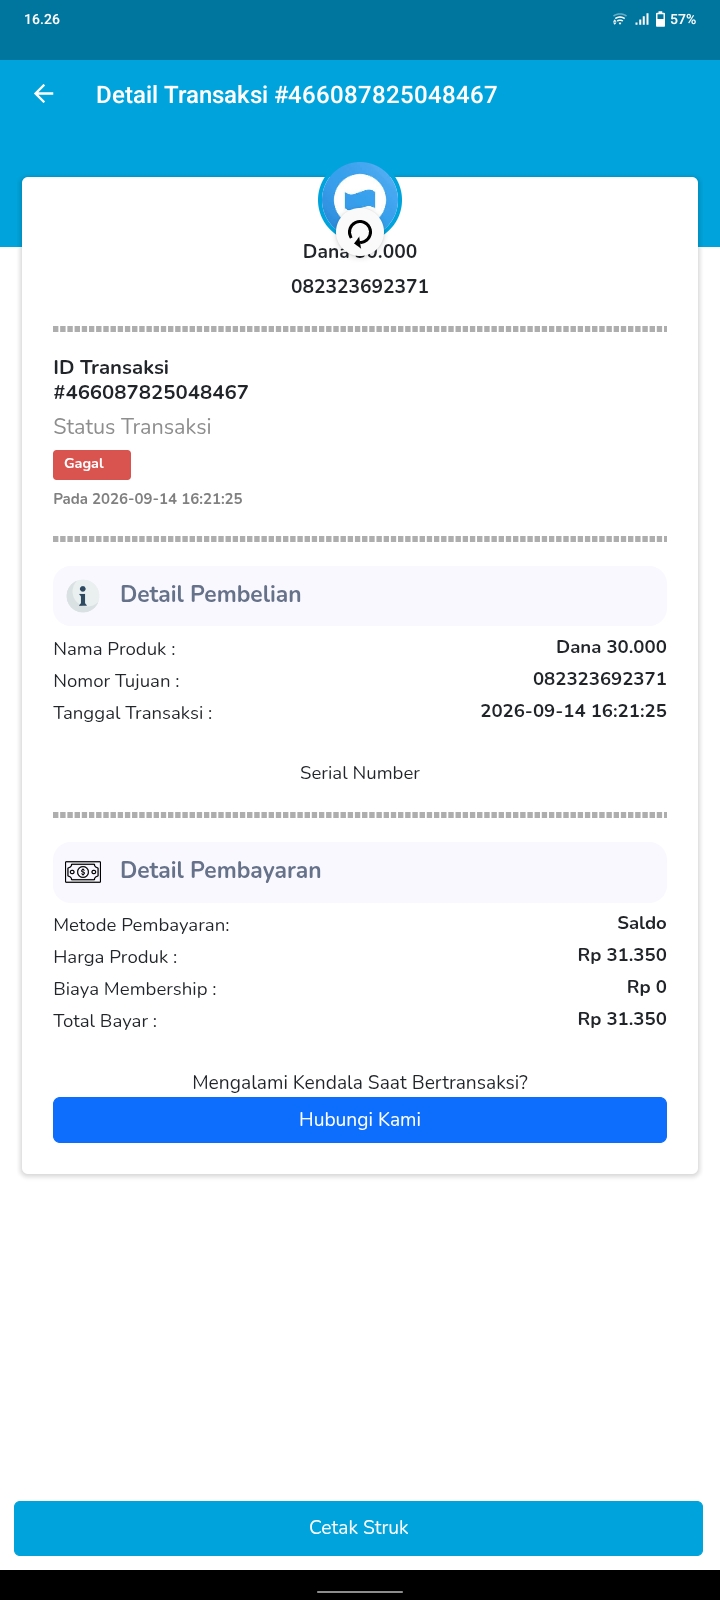Tap the Android home gesture bar
This screenshot has width=720, height=1600.
pyautogui.click(x=360, y=1591)
